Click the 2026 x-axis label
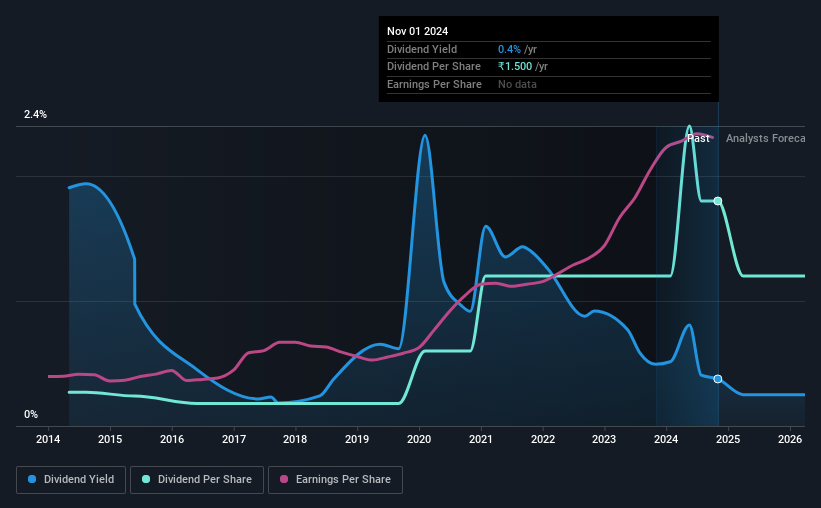Screen dimensions: 821x508 (790, 439)
